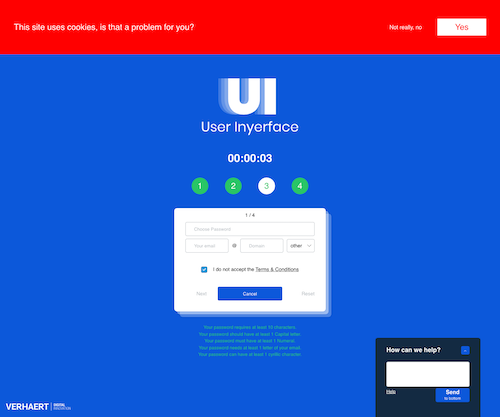The width and height of the screenshot is (500, 417).
Task: Click the Help link in chat panel
Action: [391, 392]
